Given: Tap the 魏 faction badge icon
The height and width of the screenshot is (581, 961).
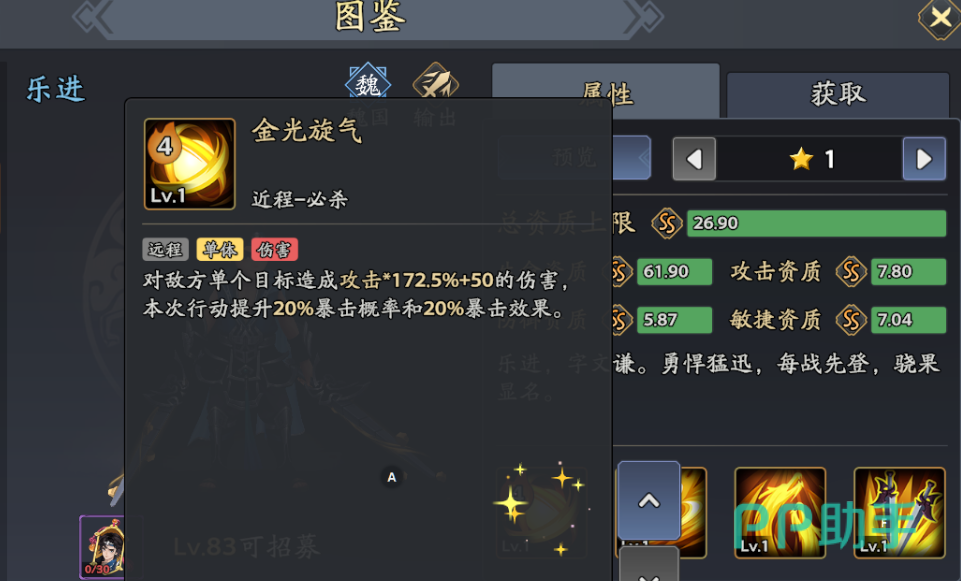Looking at the screenshot, I should coord(368,82).
